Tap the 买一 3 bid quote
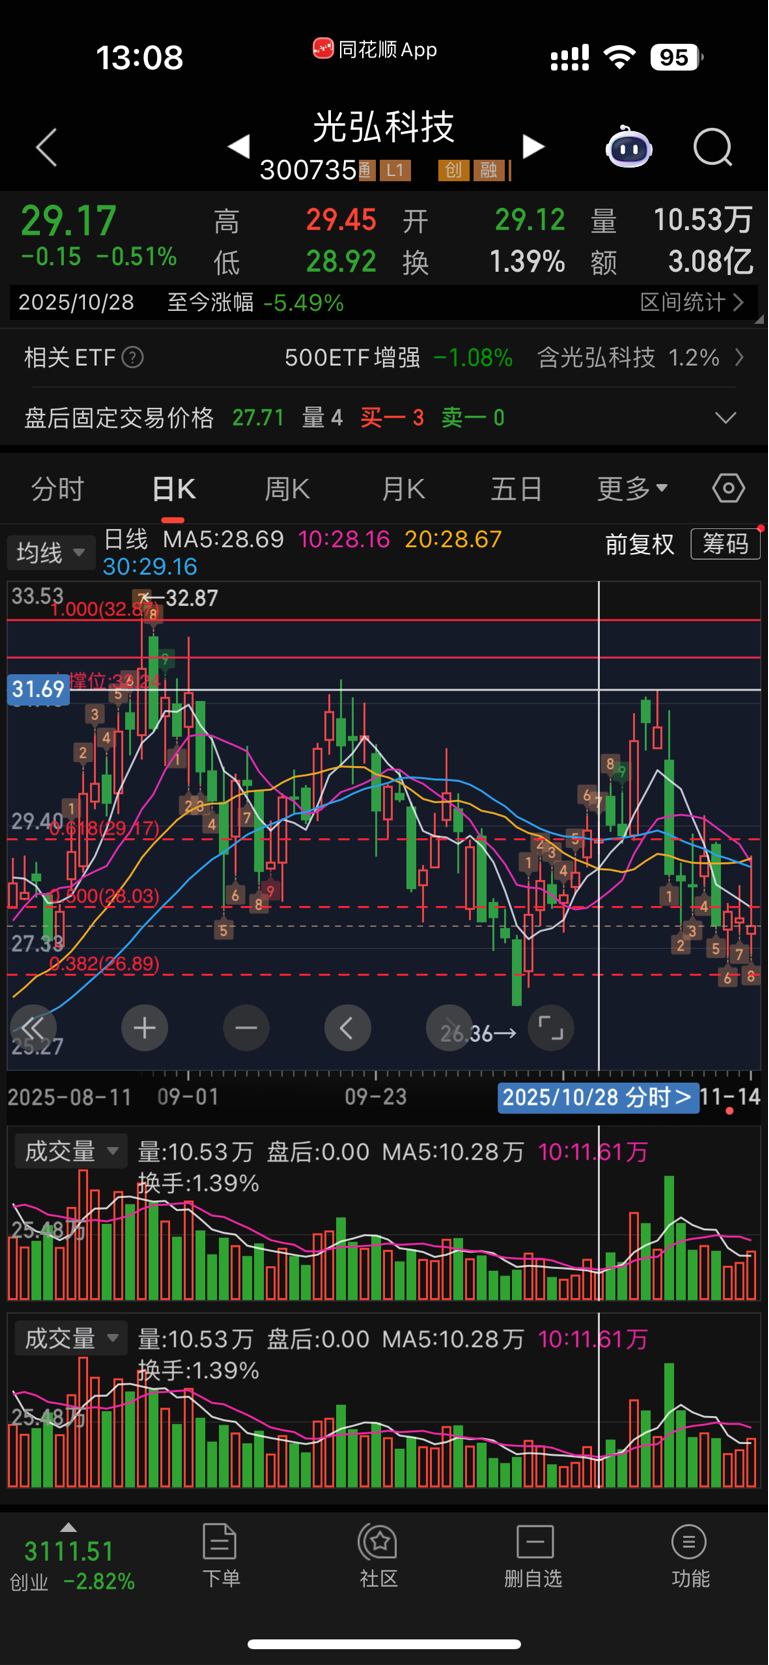The width and height of the screenshot is (769, 1665). tap(392, 418)
